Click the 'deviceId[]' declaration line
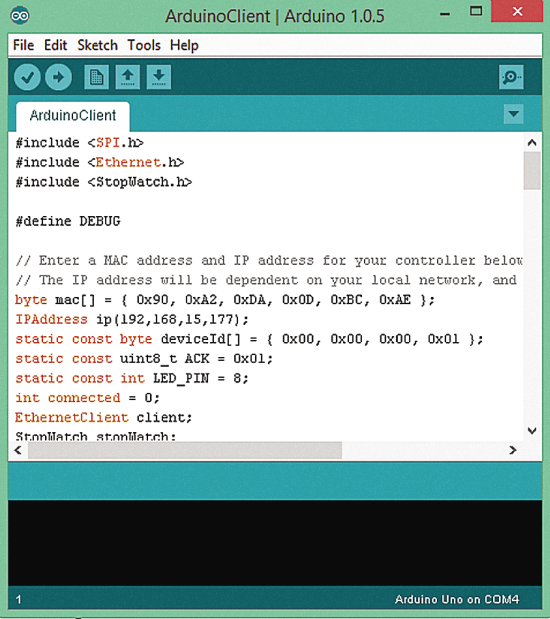 249,339
